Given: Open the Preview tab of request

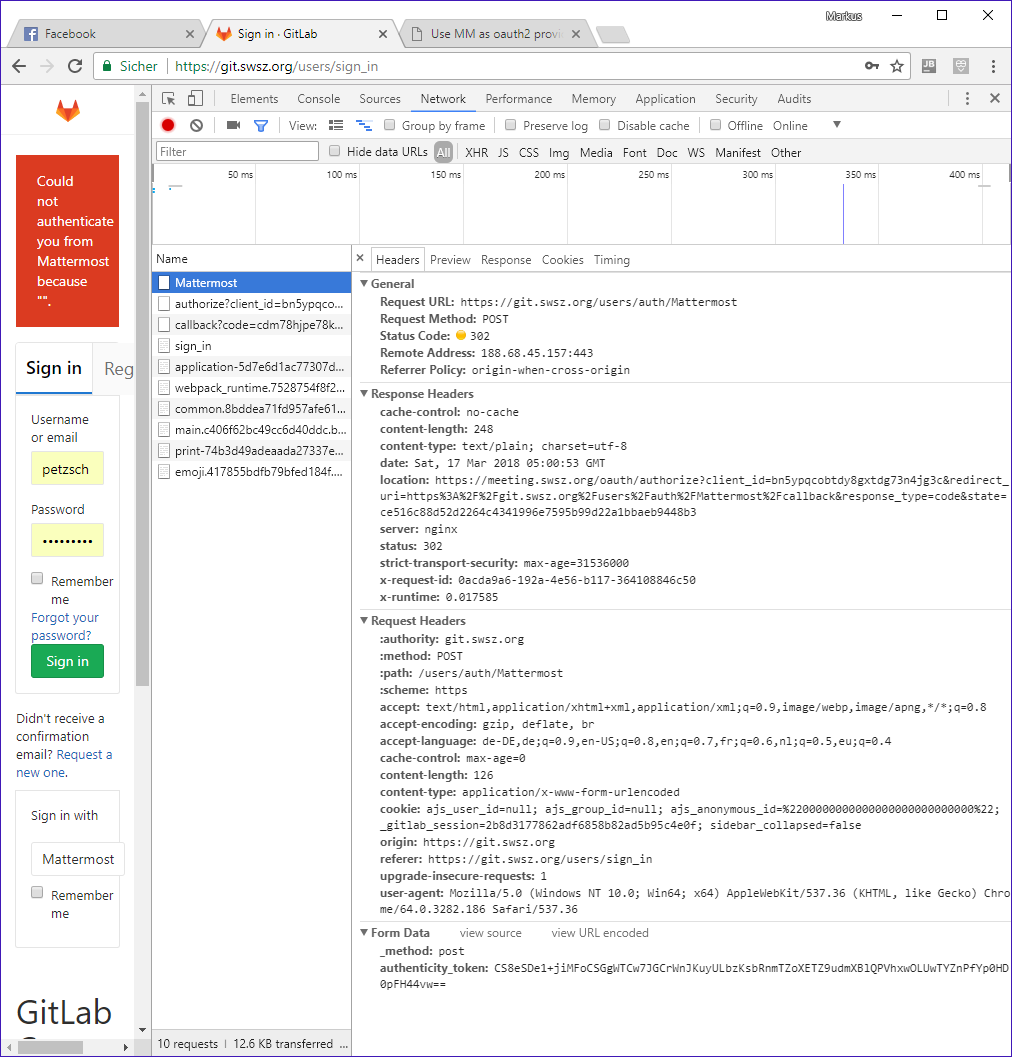Looking at the screenshot, I should coord(450,260).
